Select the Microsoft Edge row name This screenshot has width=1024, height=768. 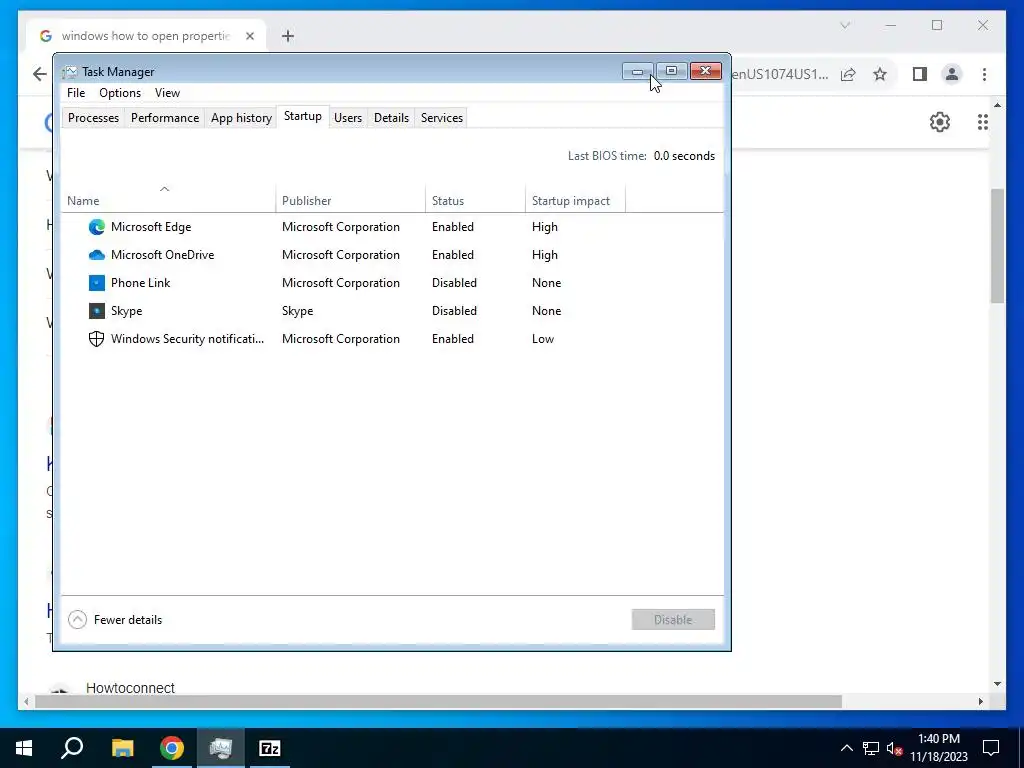tap(151, 227)
